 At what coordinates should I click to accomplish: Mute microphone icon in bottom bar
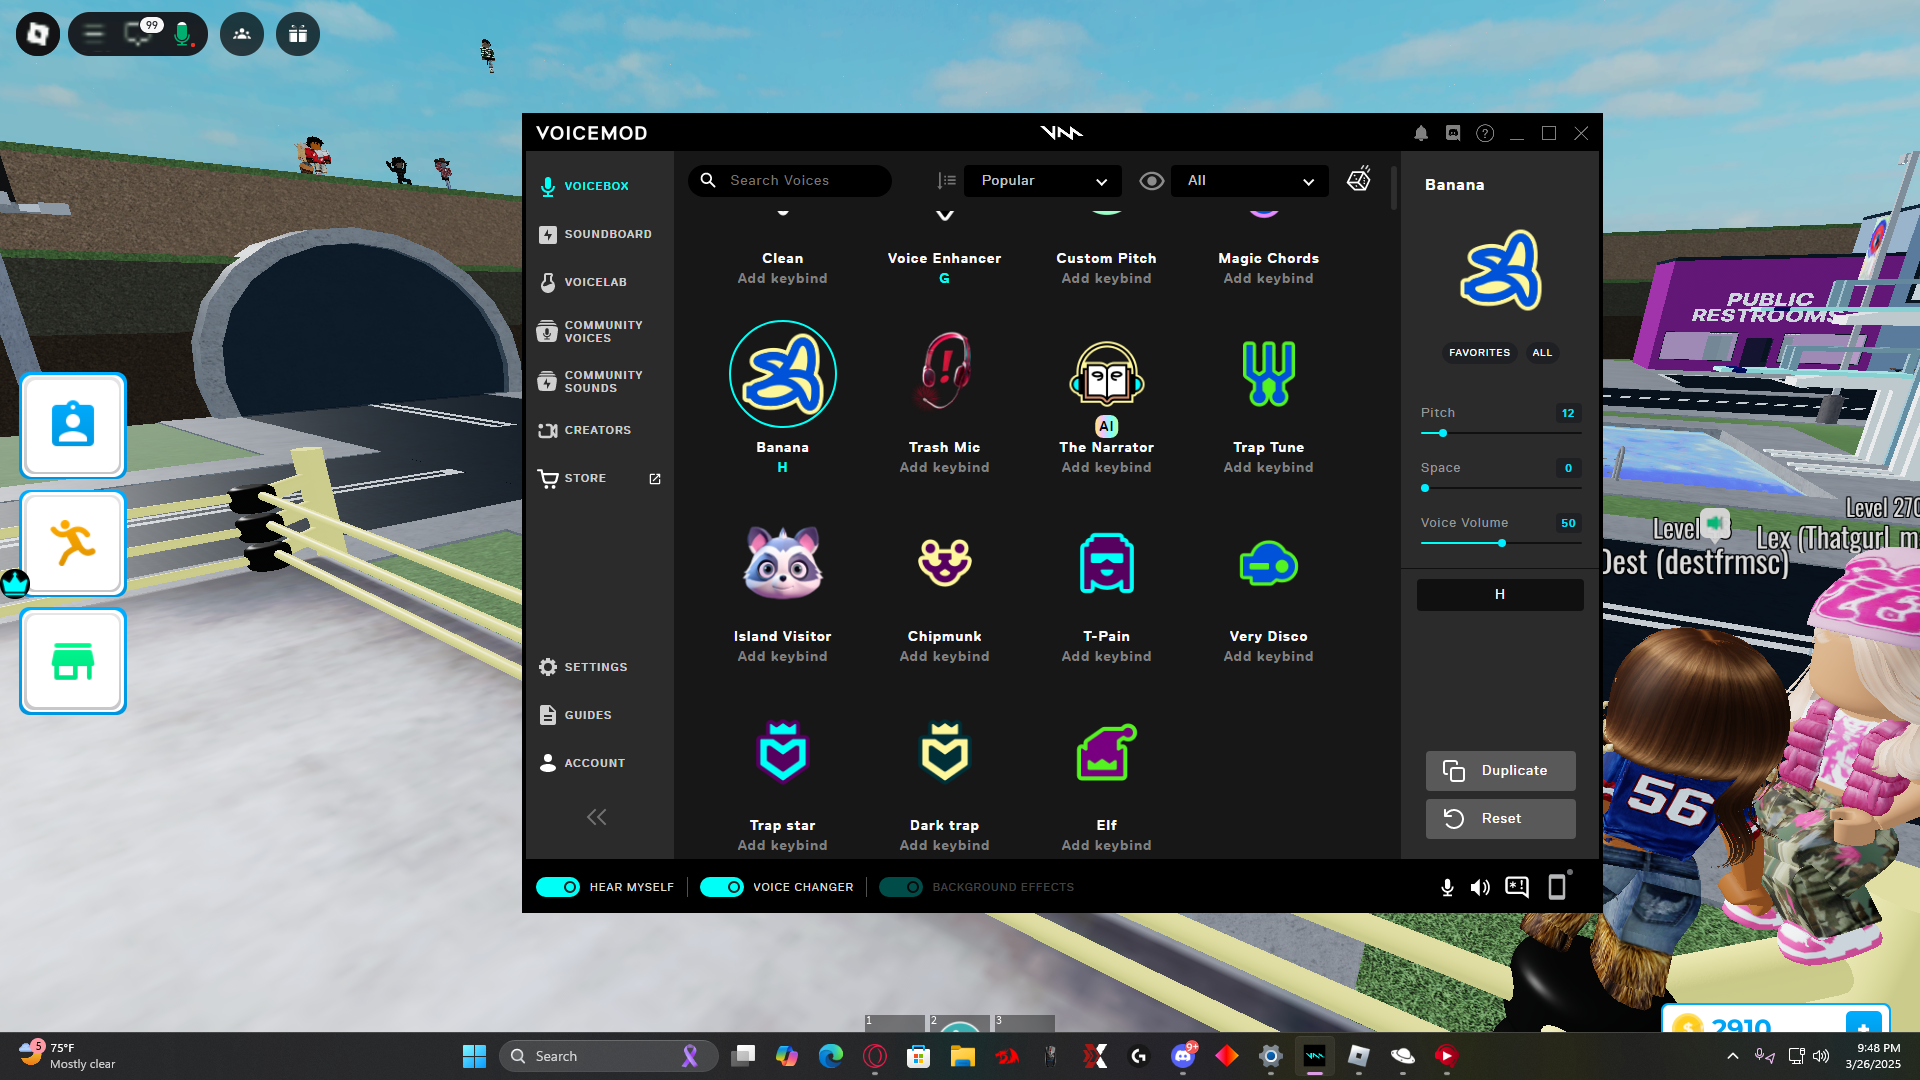point(1446,887)
